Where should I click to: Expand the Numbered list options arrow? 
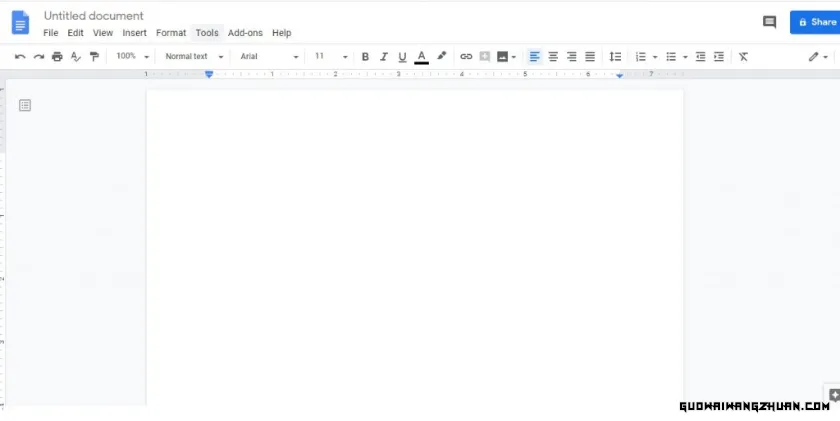655,57
